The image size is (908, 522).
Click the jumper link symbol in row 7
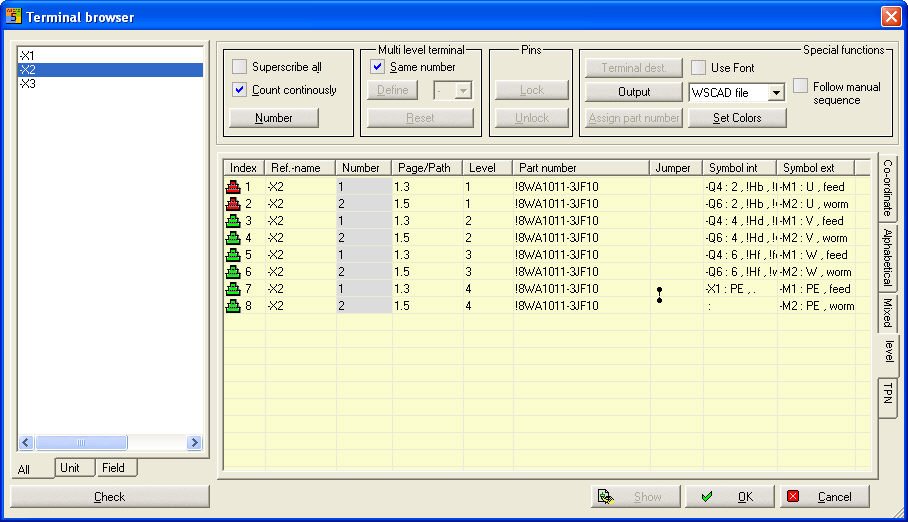[x=660, y=295]
